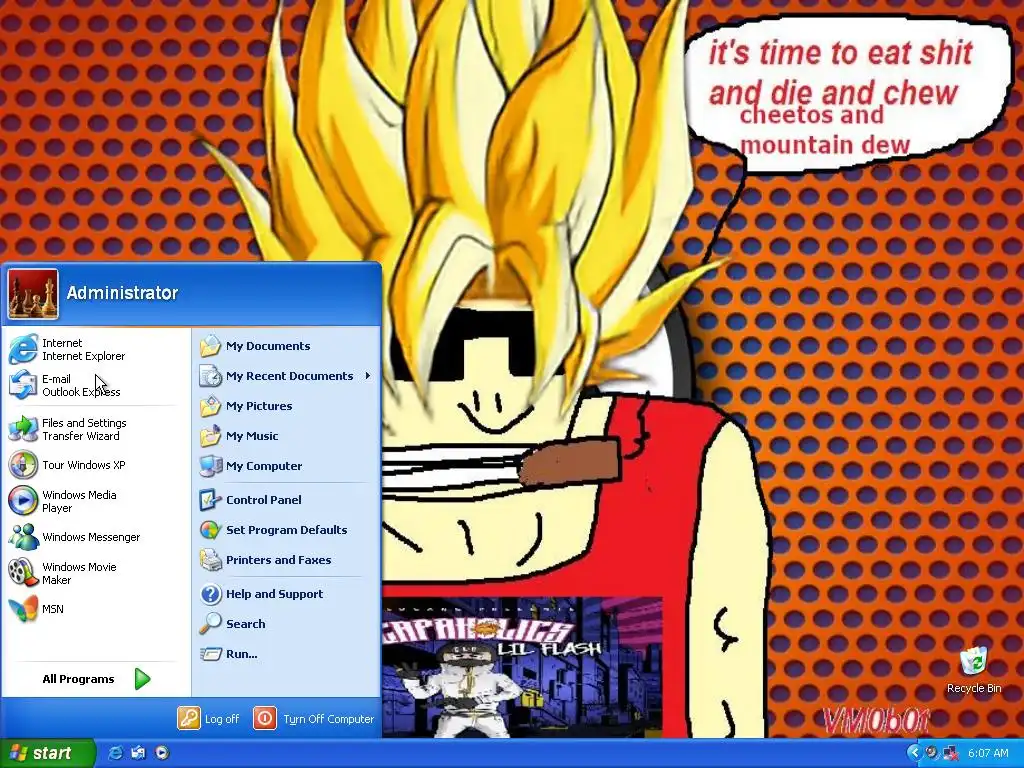
Task: Click the All Programs label
Action: [78, 679]
